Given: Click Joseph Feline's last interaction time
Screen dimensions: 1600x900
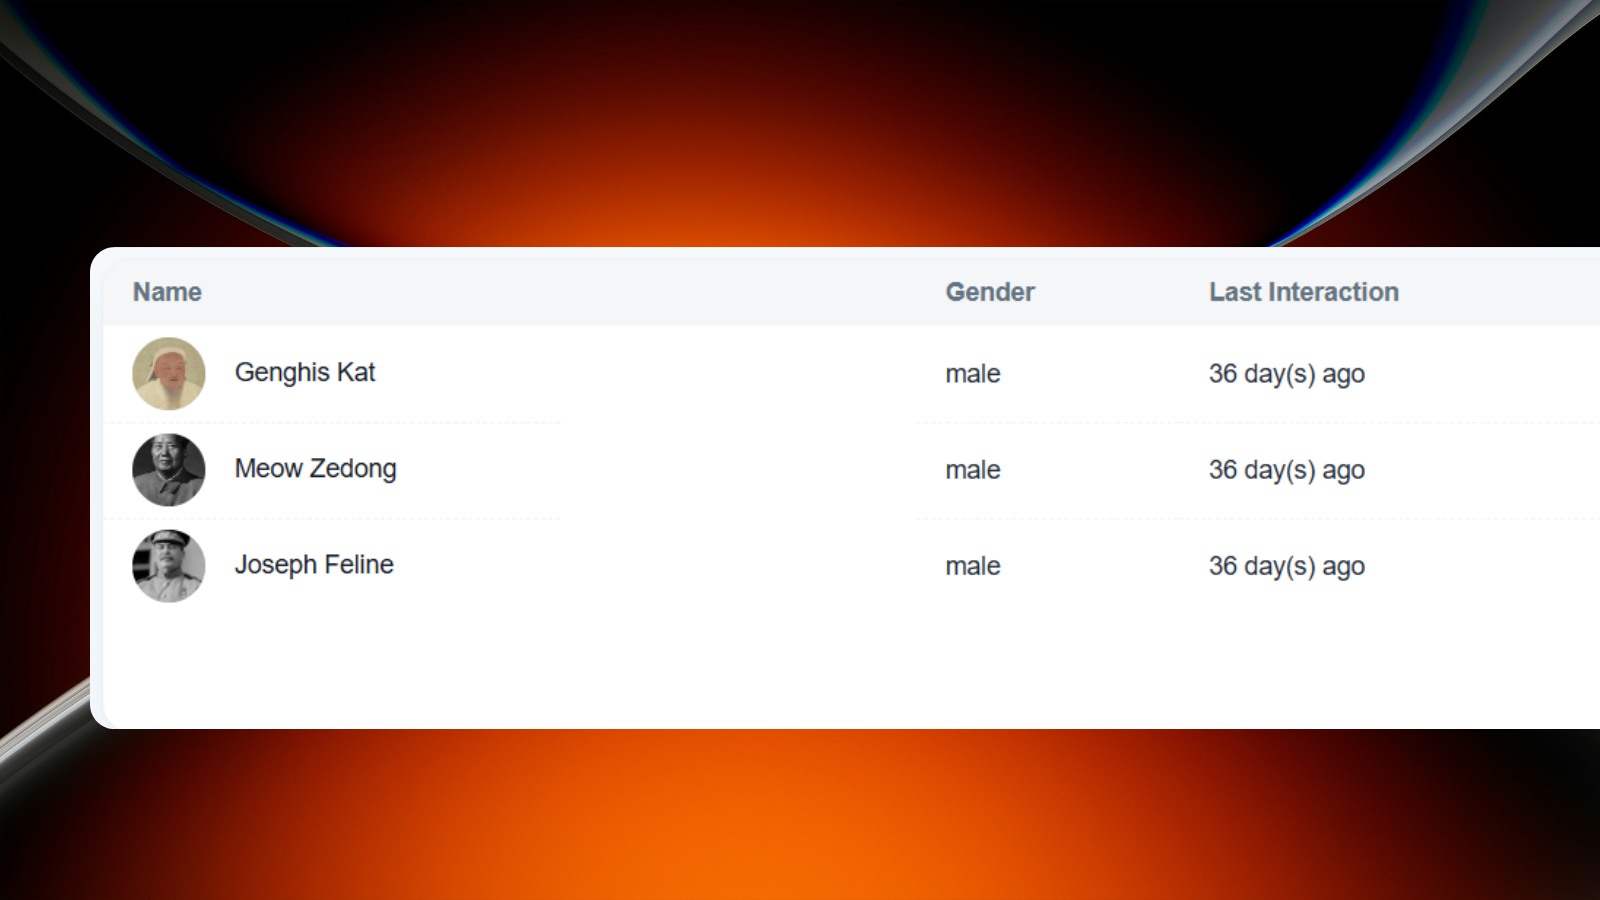Looking at the screenshot, I should pyautogui.click(x=1286, y=566).
